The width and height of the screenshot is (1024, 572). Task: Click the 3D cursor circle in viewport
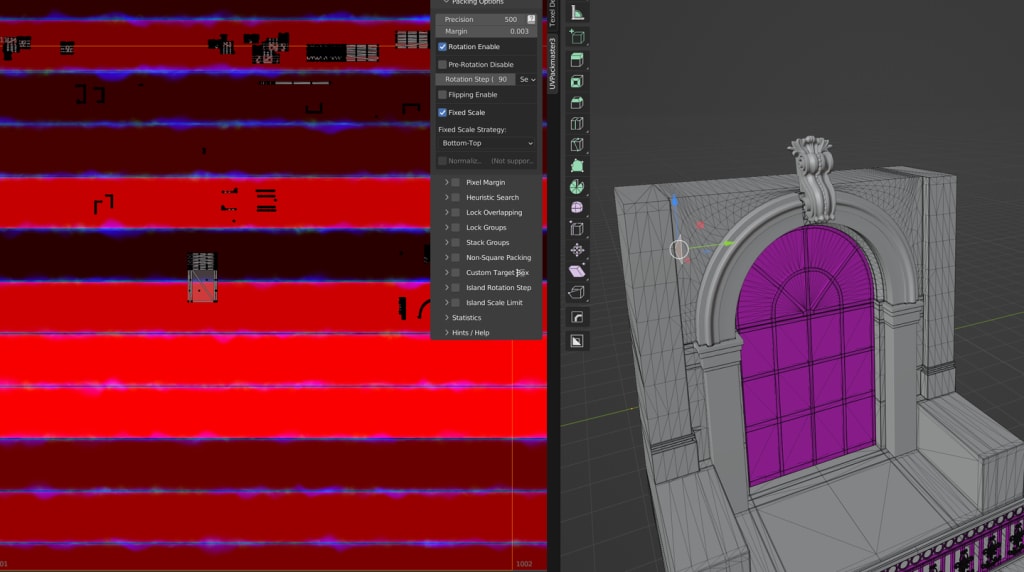click(x=679, y=249)
